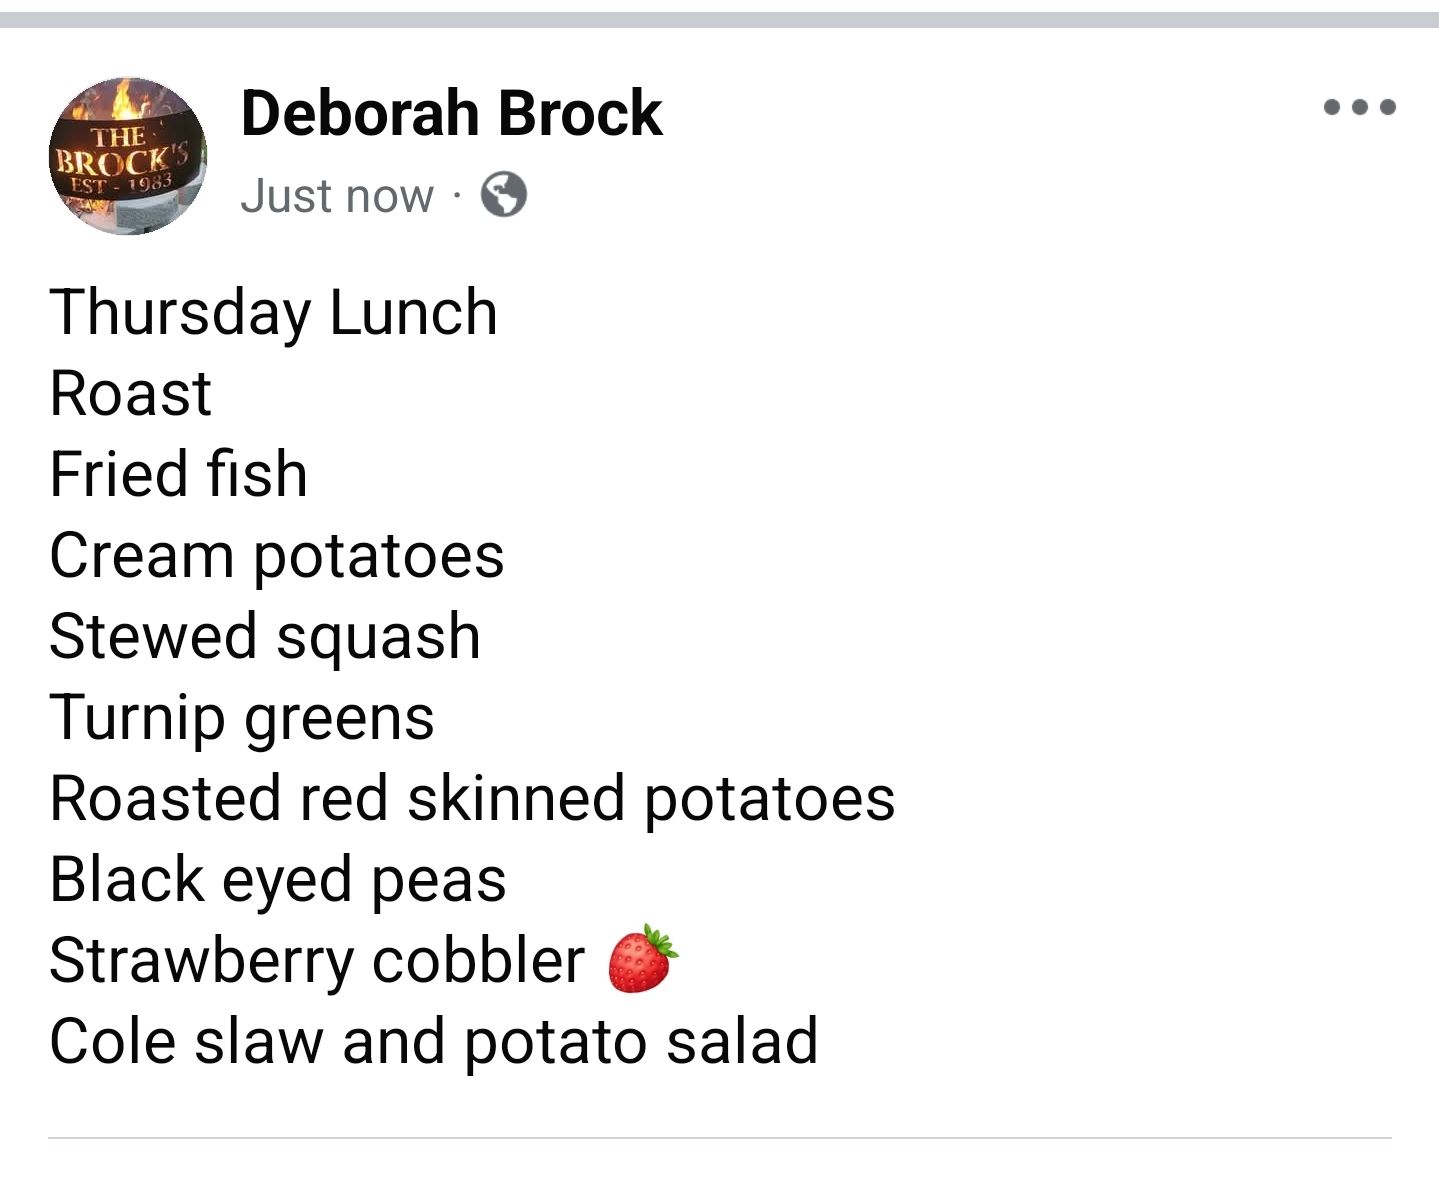Click the 'Fried fish' menu line
The image size is (1439, 1178).
point(178,473)
